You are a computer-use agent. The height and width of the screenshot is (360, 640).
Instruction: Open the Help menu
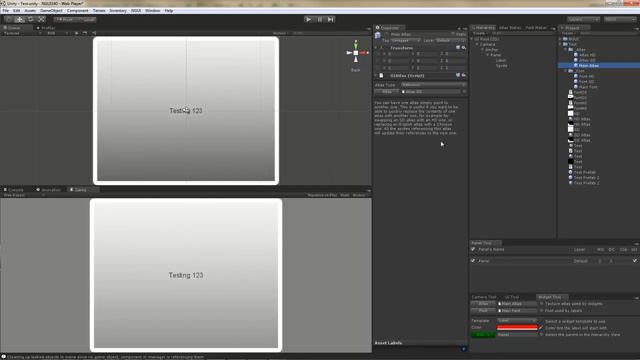(x=169, y=11)
